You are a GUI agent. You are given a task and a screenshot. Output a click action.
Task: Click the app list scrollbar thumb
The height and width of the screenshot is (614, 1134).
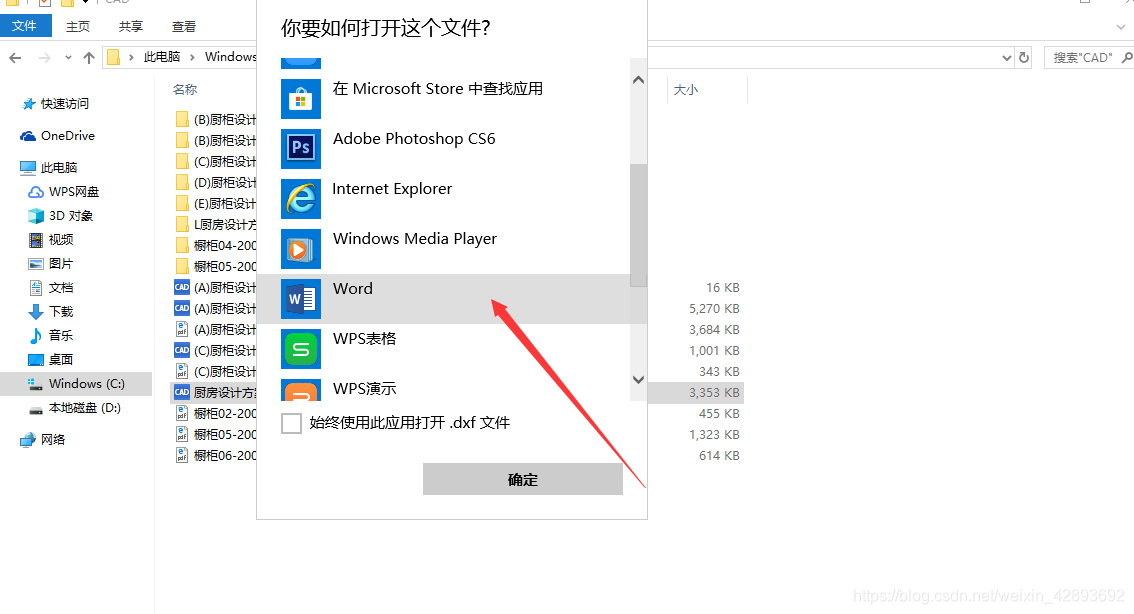638,225
